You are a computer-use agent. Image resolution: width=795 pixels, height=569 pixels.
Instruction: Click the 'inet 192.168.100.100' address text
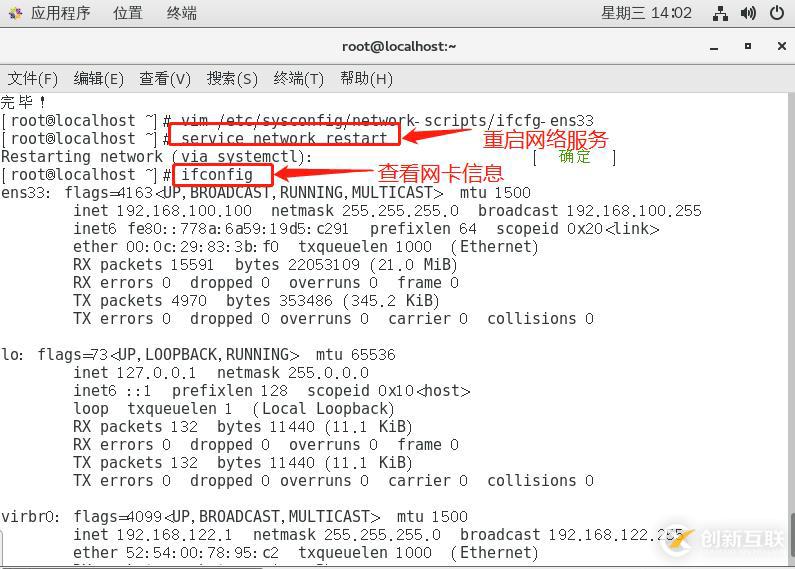click(162, 210)
